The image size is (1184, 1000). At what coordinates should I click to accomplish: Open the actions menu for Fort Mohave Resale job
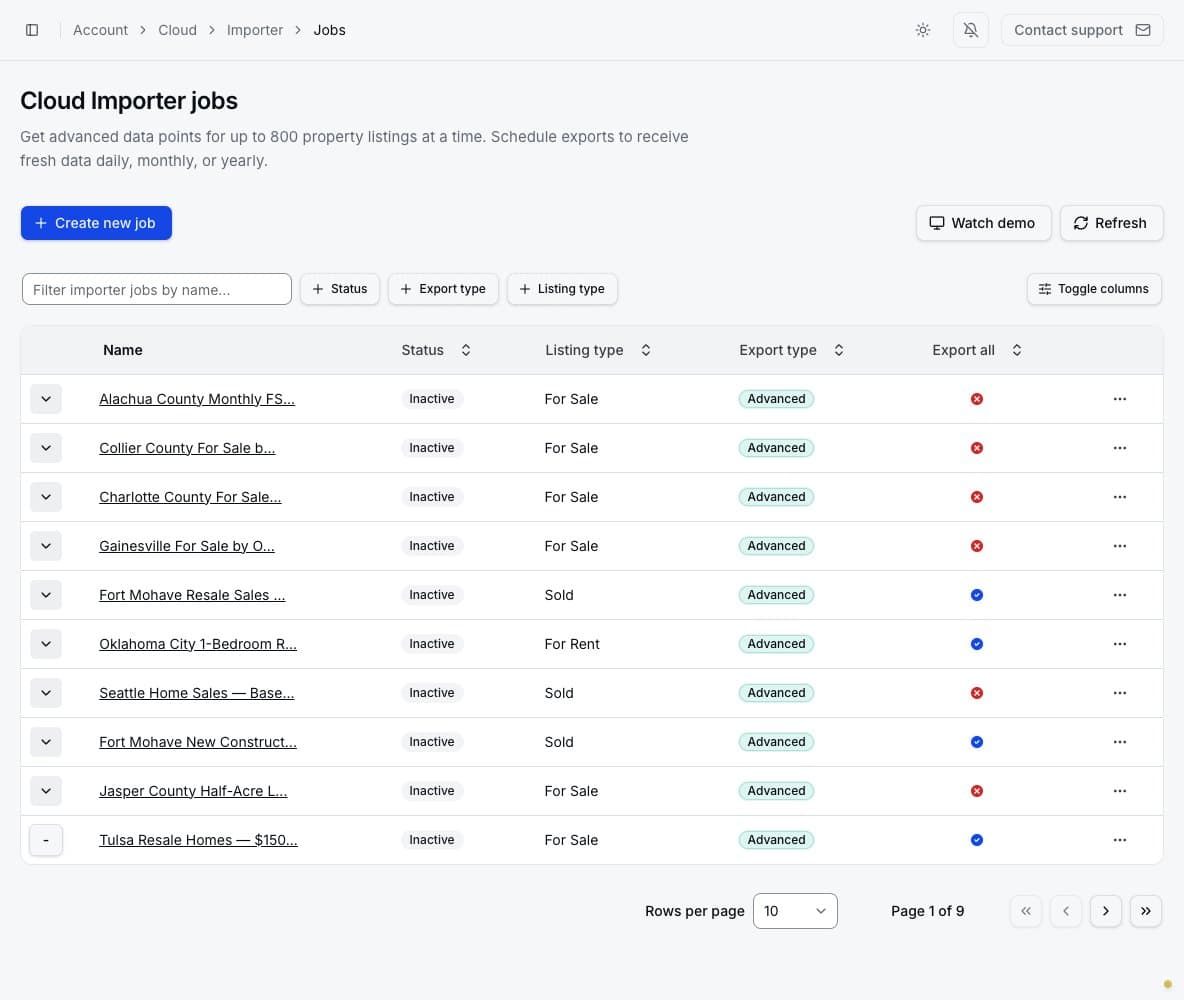pyautogui.click(x=1119, y=595)
